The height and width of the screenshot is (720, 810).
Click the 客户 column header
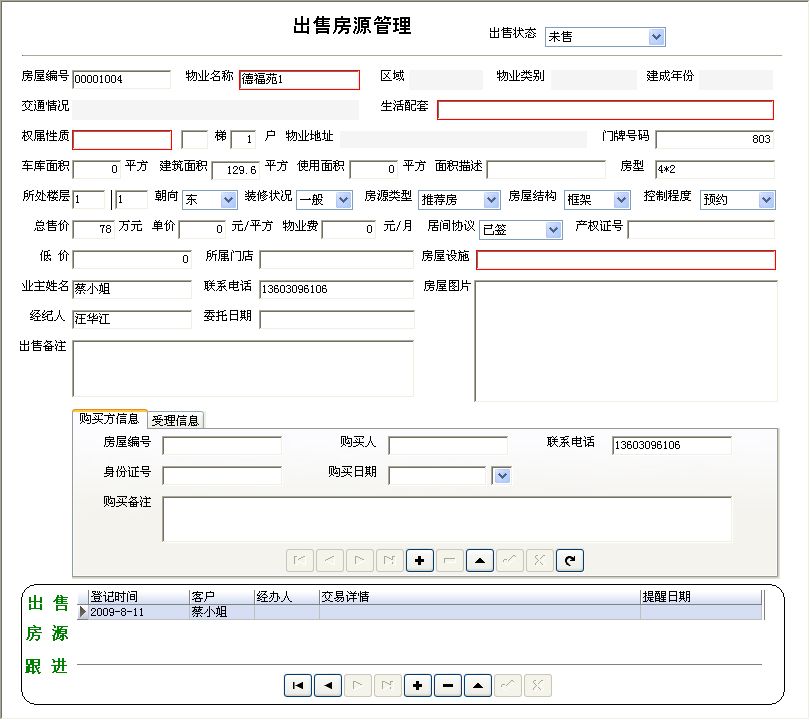pos(221,597)
